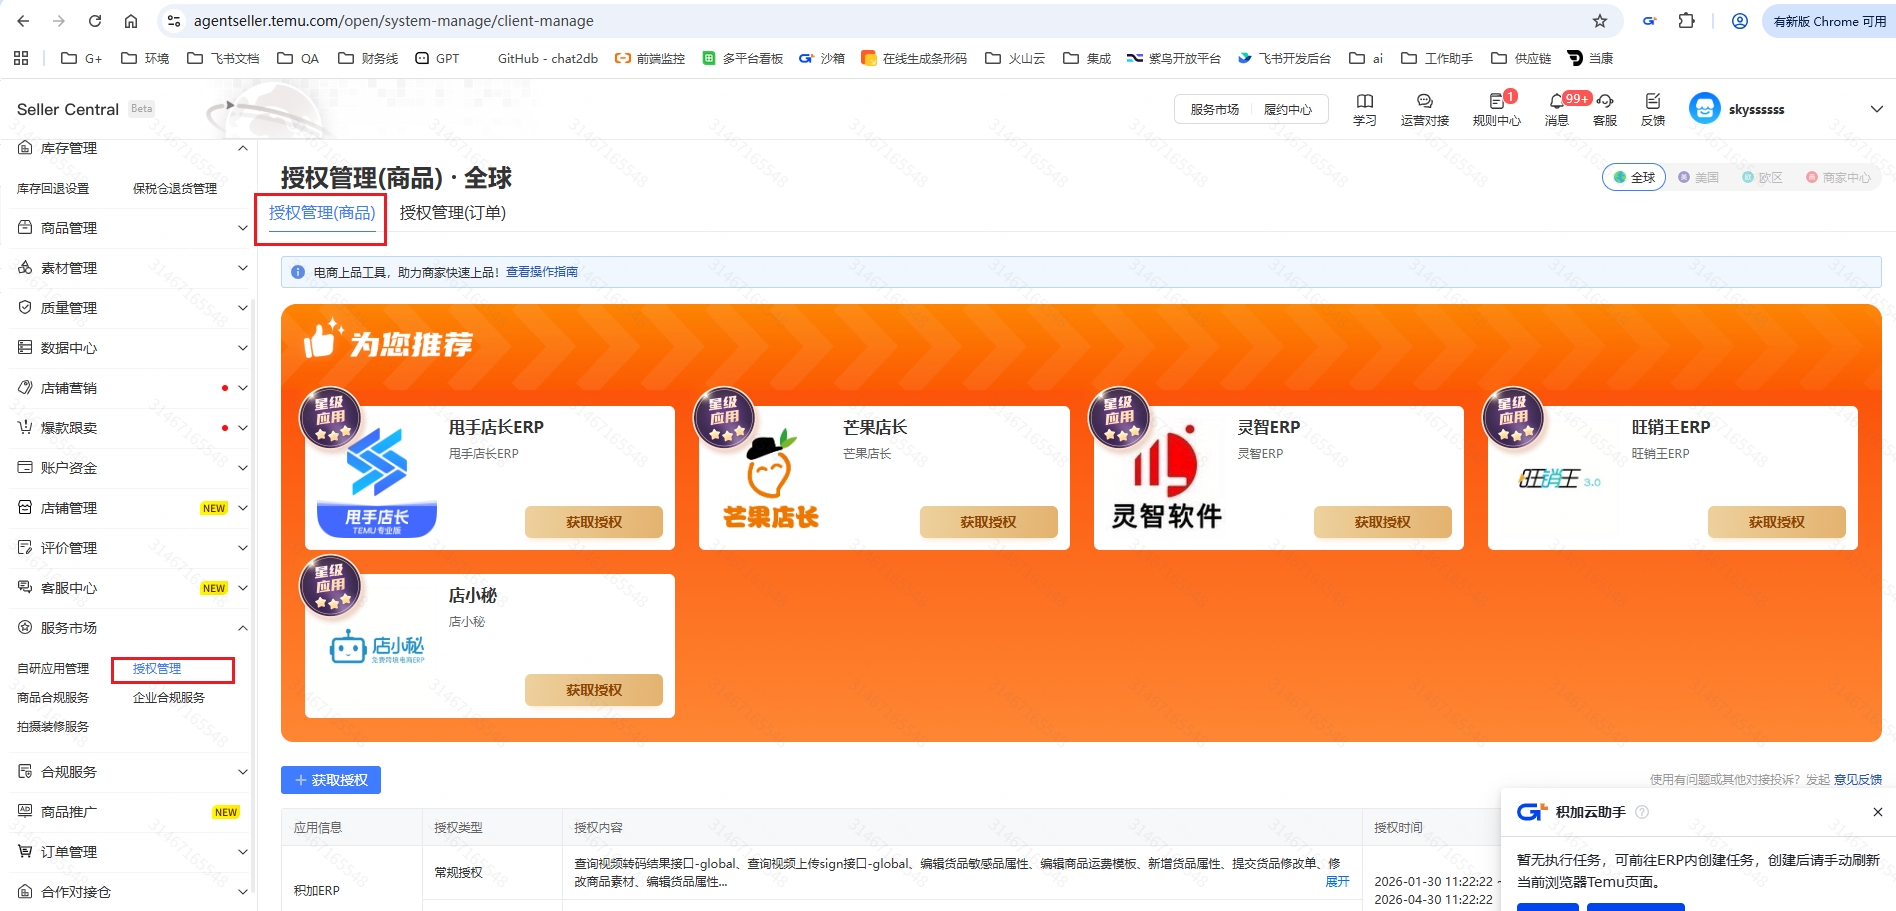
Task: Open the GPT bookmark
Action: pyautogui.click(x=437, y=58)
